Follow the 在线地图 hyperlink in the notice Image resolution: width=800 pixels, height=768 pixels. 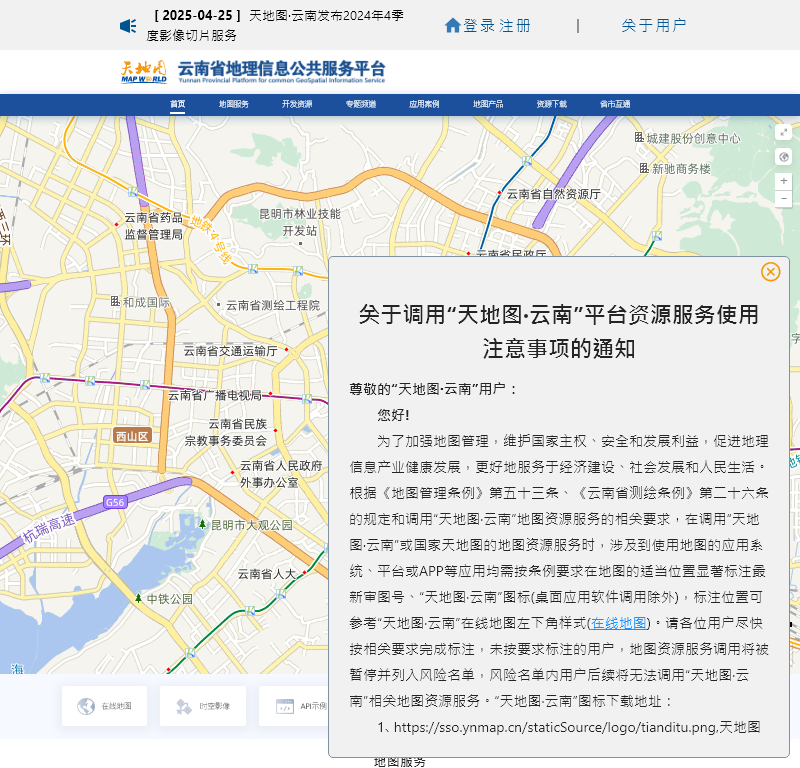(618, 623)
